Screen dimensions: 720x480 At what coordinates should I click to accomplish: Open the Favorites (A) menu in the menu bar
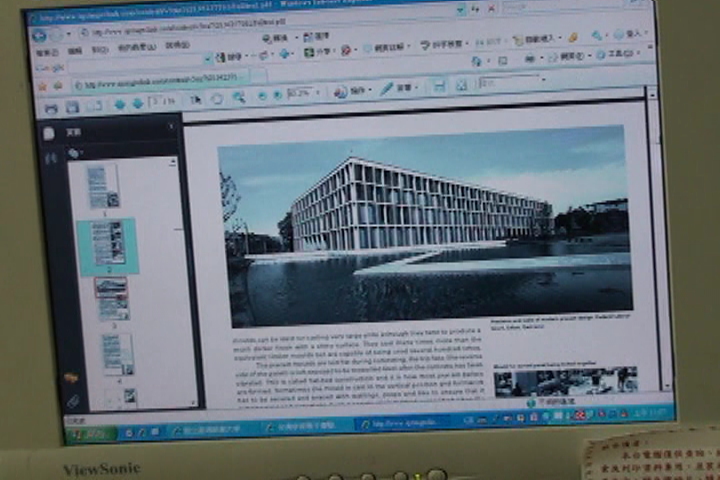click(x=136, y=47)
